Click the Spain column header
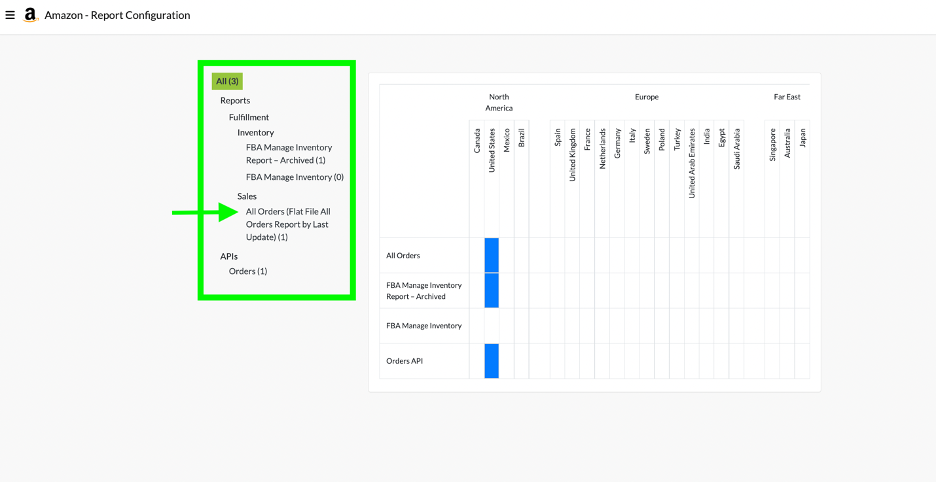The width and height of the screenshot is (936, 482). coord(558,137)
